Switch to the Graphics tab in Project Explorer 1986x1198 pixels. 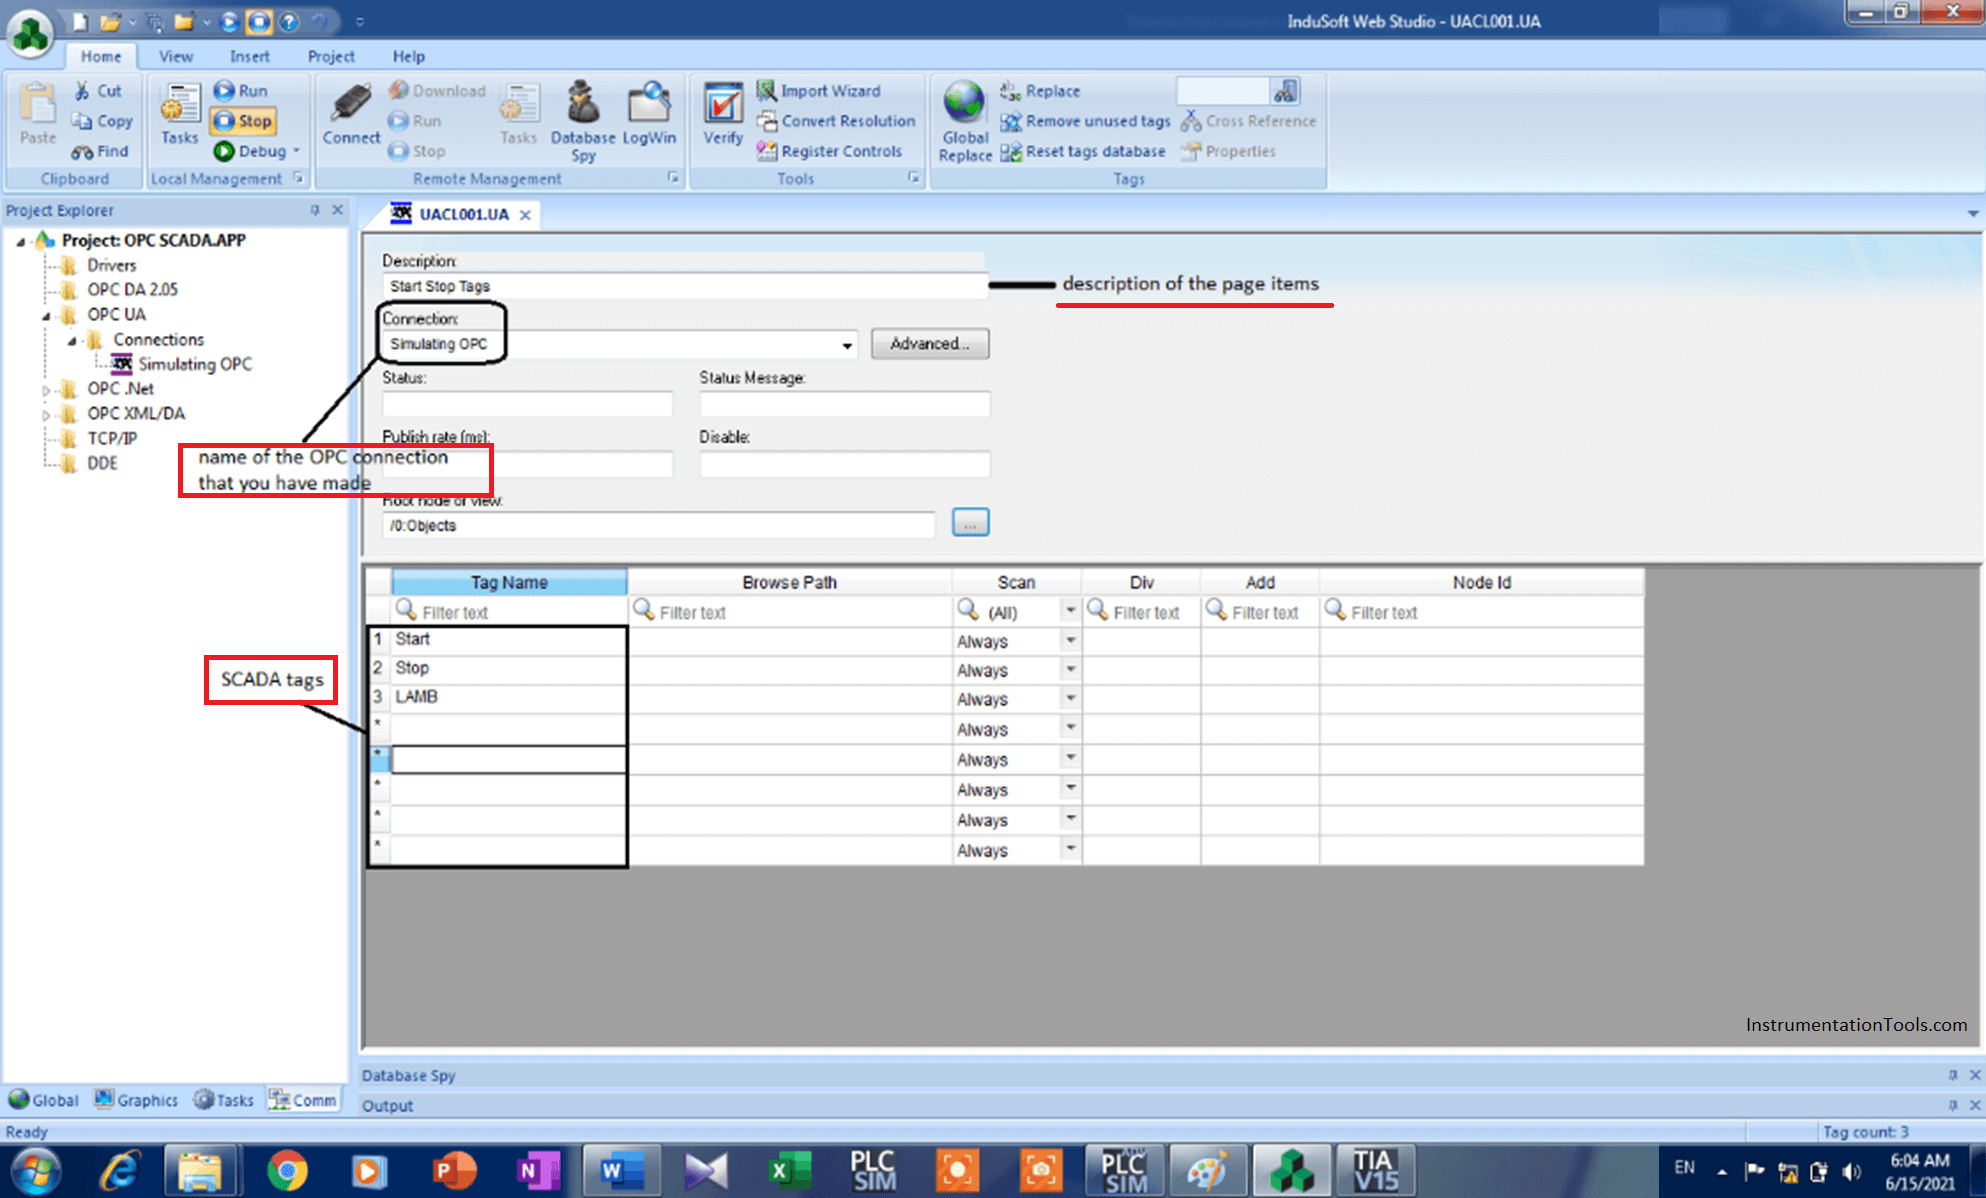137,1100
